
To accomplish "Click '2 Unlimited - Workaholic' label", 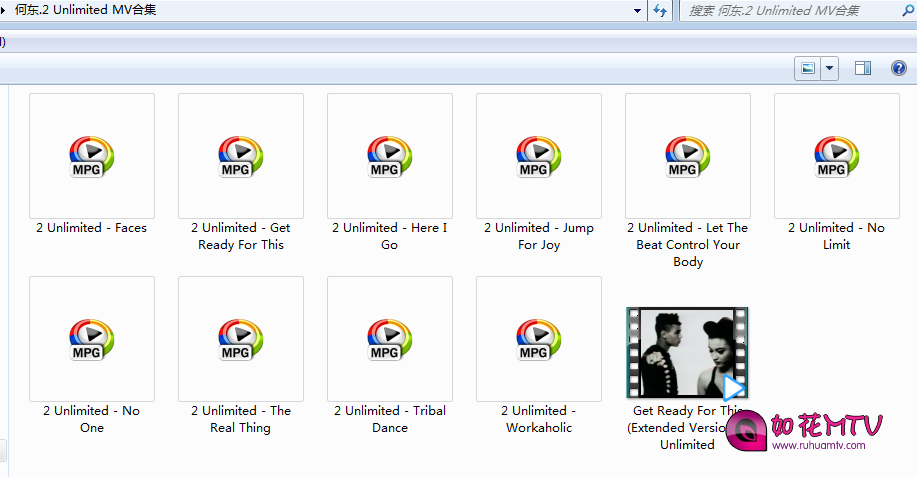I will coord(539,419).
